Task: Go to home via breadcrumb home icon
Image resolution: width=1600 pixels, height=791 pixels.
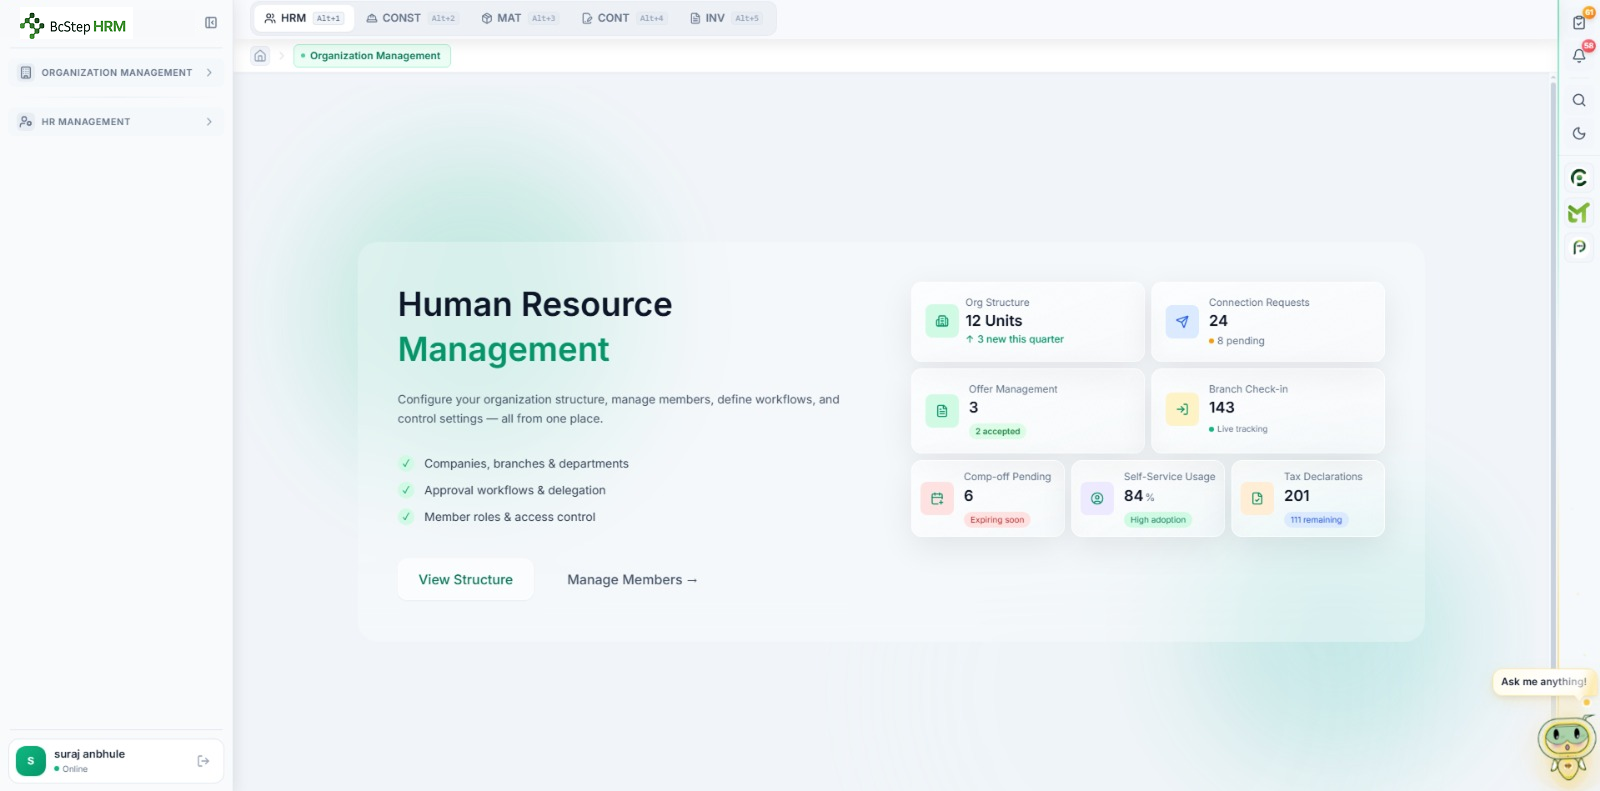Action: (x=260, y=56)
